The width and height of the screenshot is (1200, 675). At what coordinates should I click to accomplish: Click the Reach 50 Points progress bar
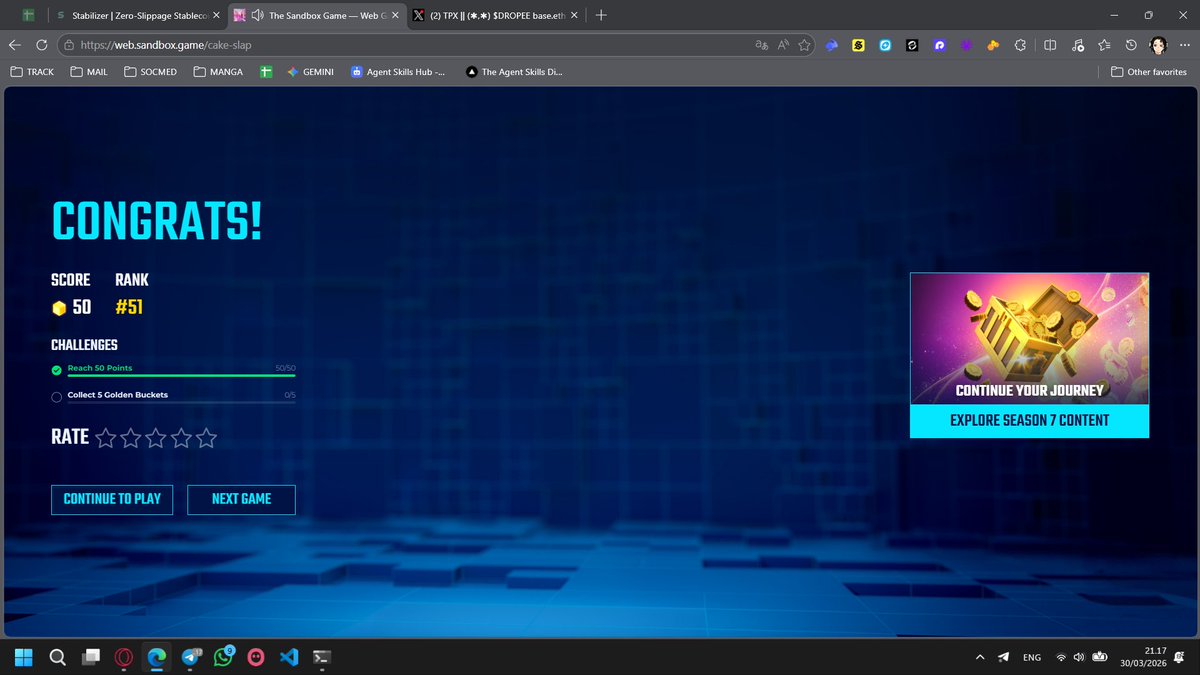[181, 376]
